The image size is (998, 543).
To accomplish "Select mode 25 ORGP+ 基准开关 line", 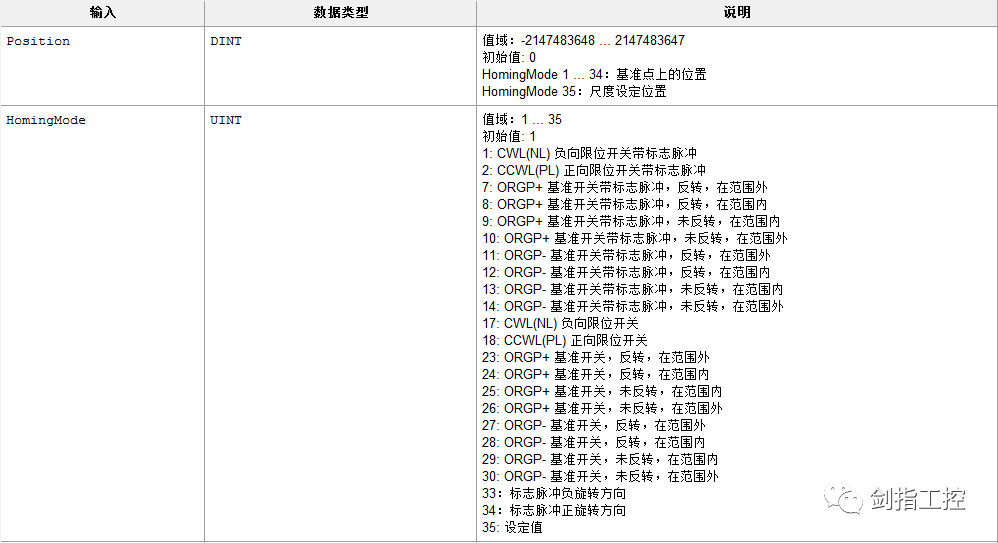I will pos(602,391).
